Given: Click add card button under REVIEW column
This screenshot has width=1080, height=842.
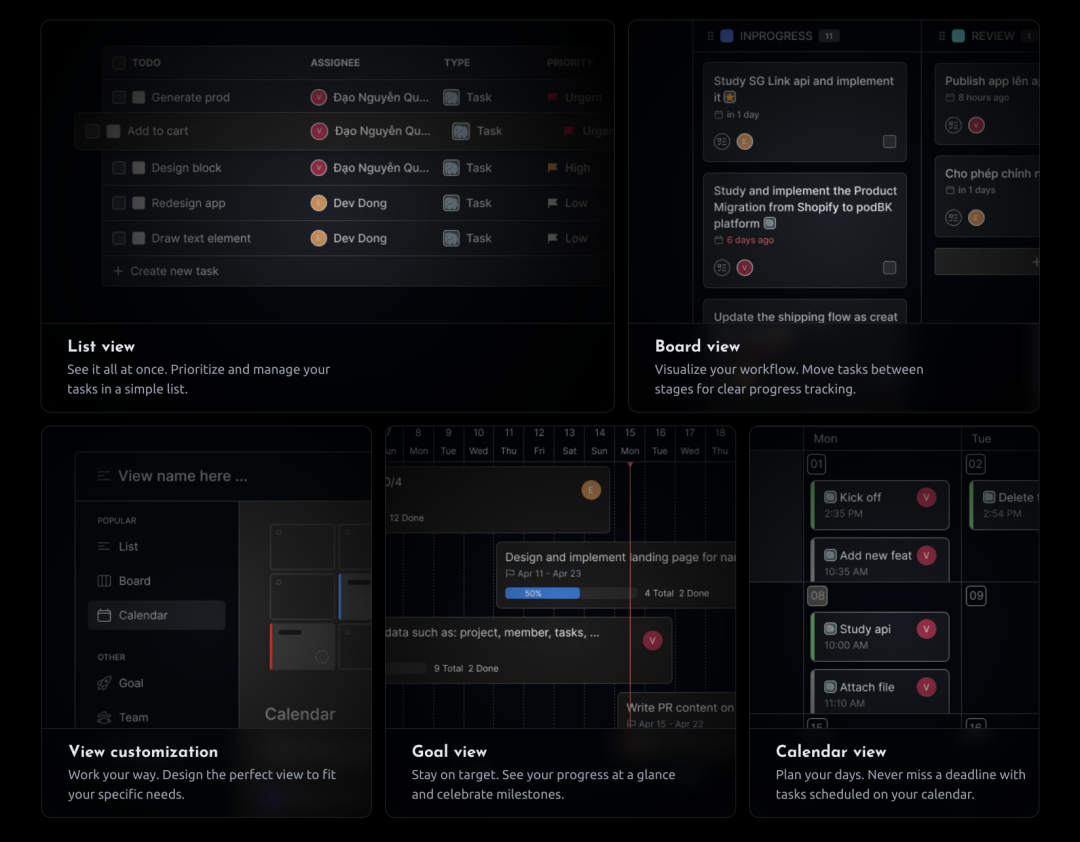Looking at the screenshot, I should 986,261.
